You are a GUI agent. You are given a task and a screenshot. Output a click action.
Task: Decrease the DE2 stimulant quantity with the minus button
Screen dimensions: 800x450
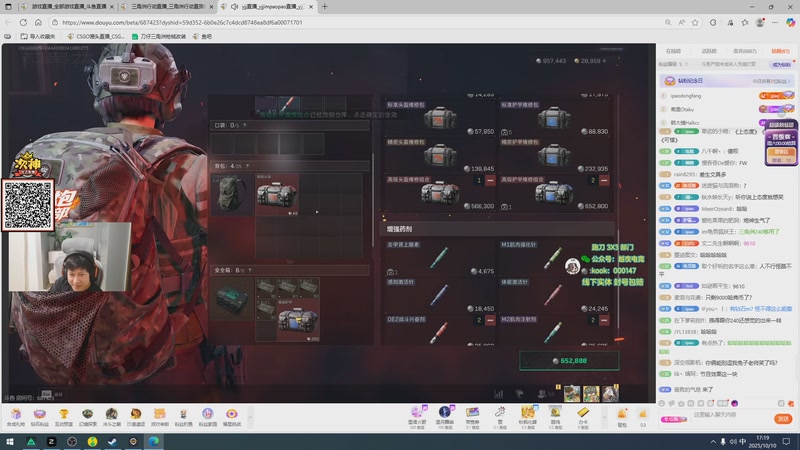[x=490, y=320]
